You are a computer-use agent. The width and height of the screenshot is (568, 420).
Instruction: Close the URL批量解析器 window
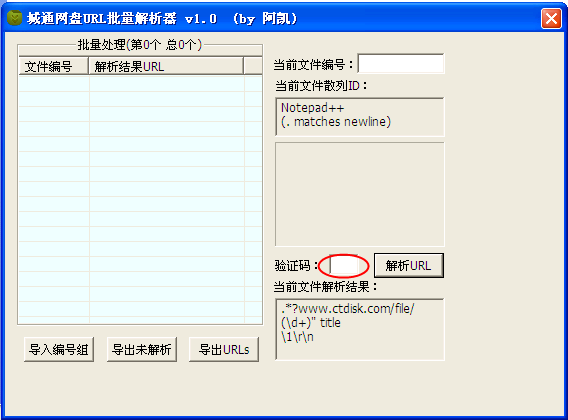coord(551,18)
